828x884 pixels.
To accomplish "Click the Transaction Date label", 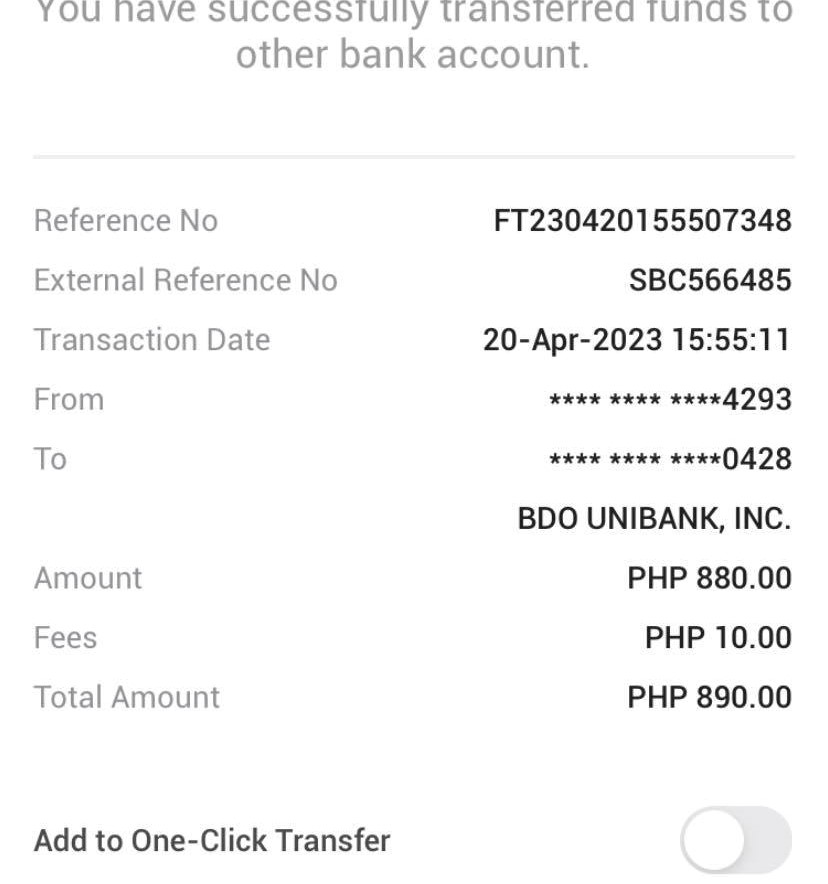I will 152,340.
